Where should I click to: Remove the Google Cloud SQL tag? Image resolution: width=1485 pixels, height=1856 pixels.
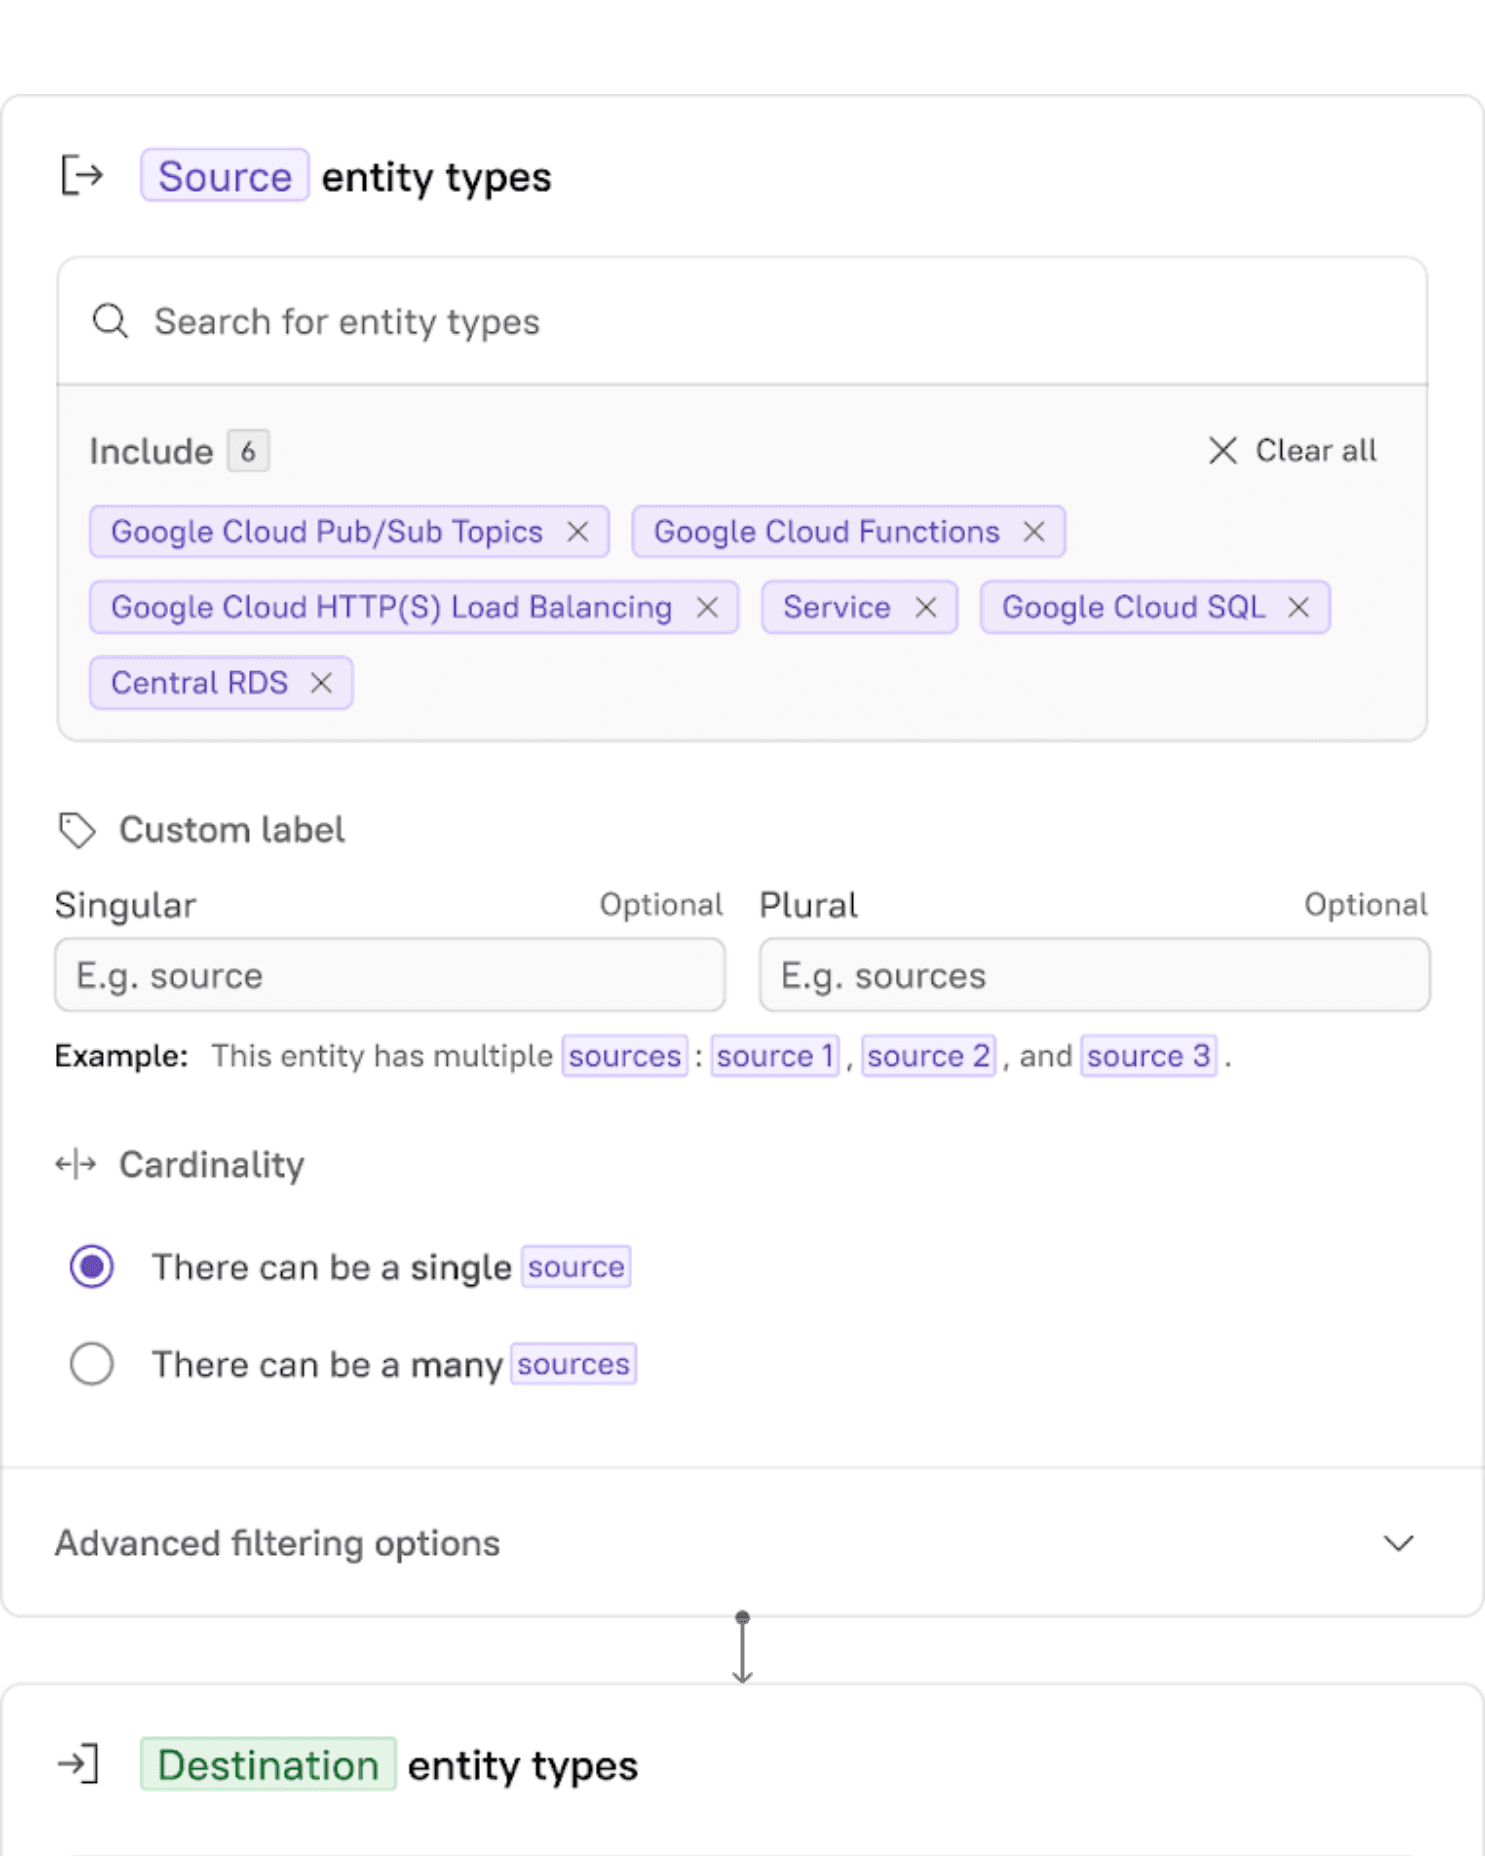coord(1298,608)
